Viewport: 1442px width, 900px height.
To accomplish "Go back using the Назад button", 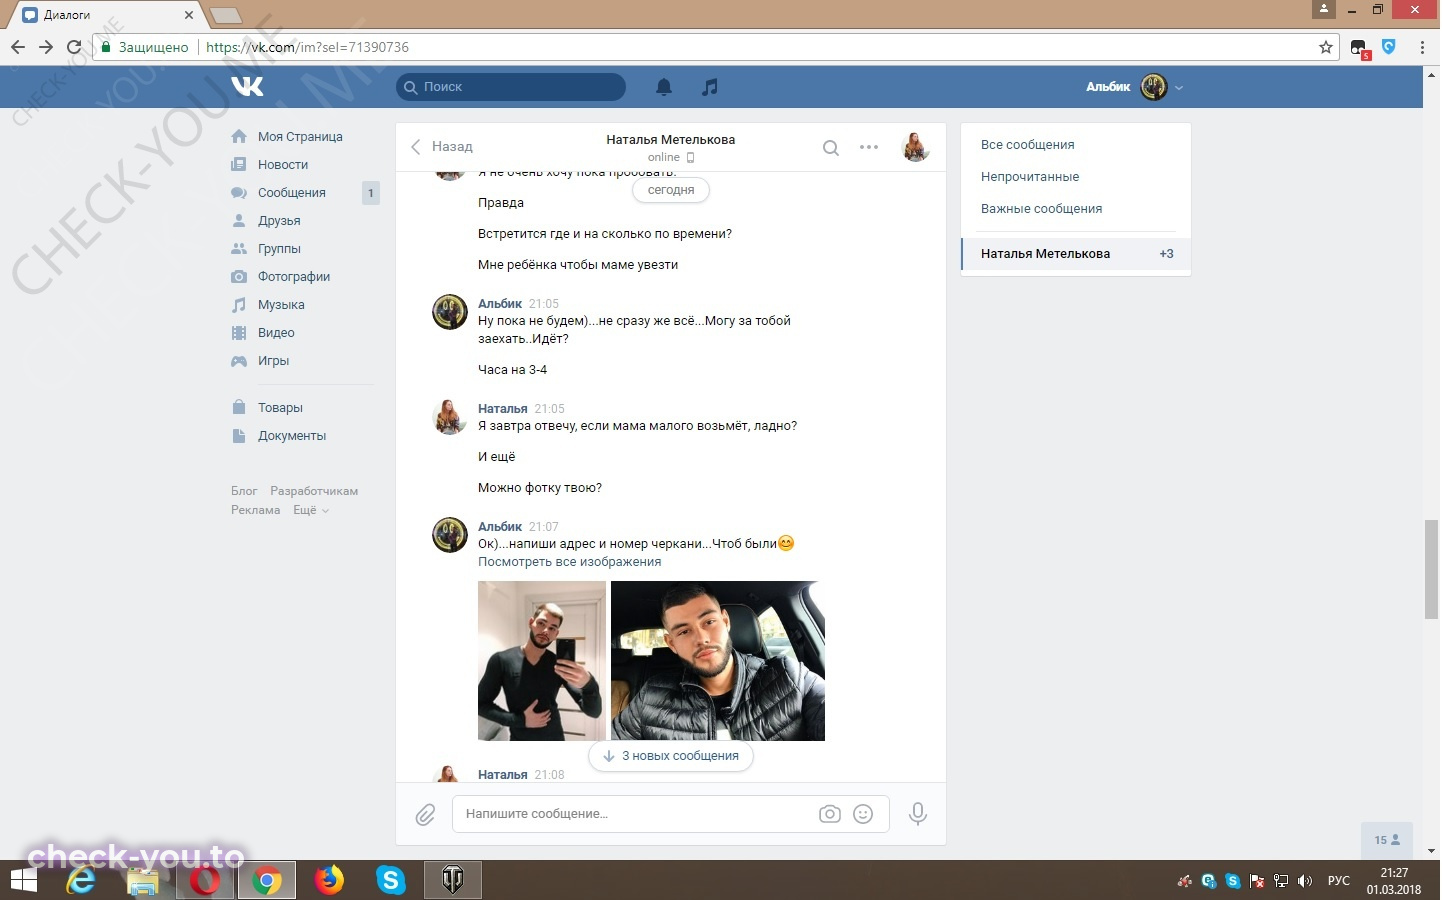I will pos(441,147).
